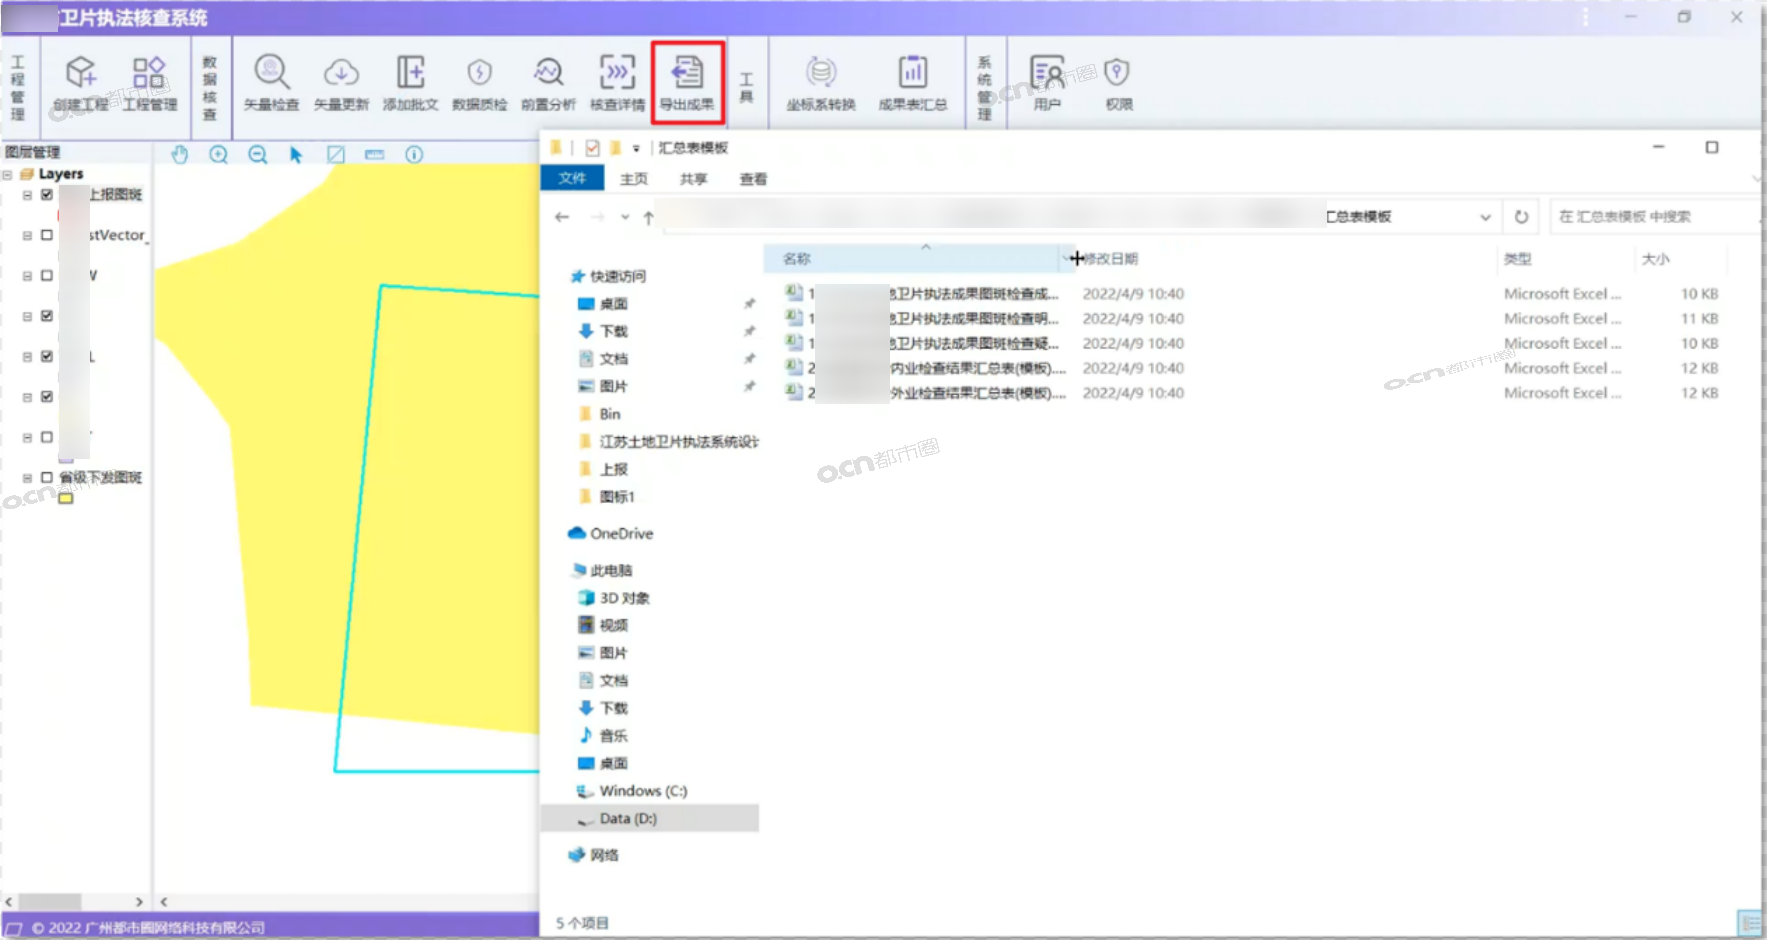The width and height of the screenshot is (1767, 940).
Task: Select the map zoom-out magnifier
Action: 257,154
